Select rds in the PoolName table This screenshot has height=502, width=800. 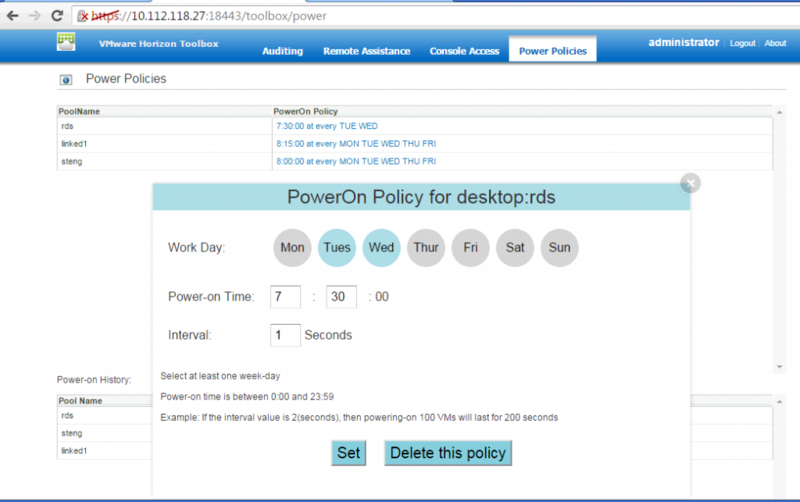[x=67, y=126]
